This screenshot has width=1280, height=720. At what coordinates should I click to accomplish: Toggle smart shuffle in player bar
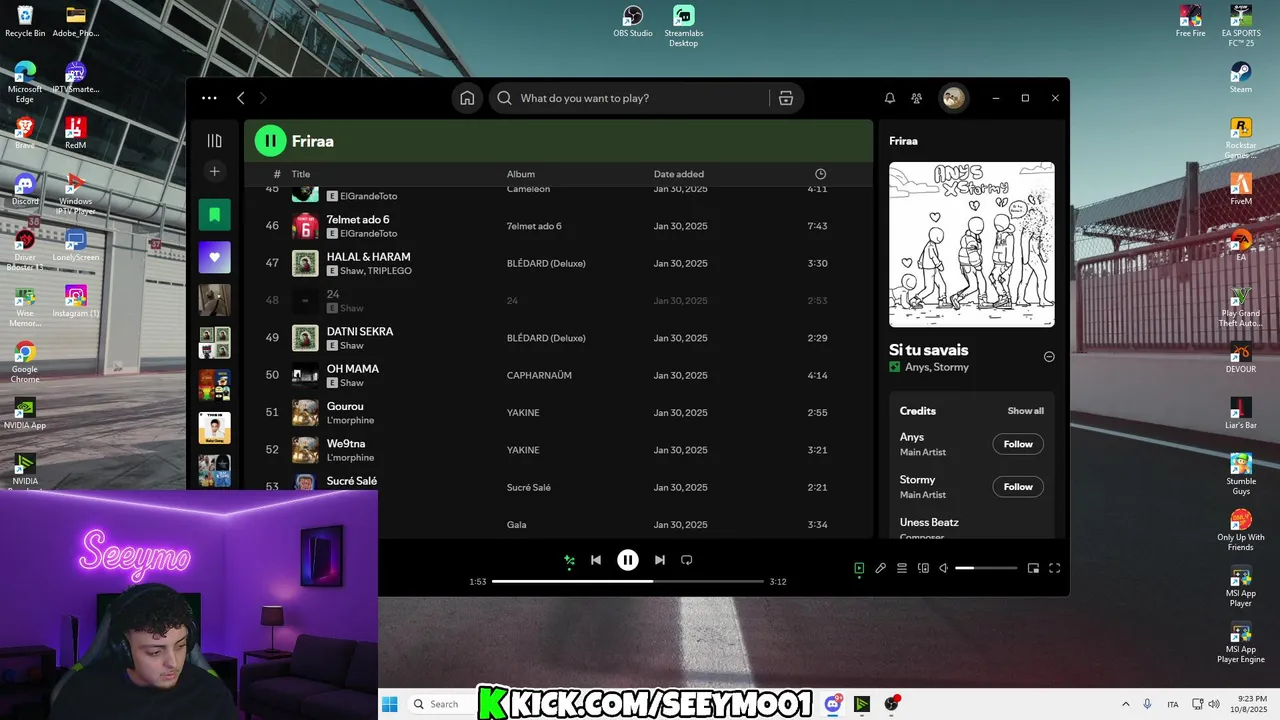(x=569, y=560)
